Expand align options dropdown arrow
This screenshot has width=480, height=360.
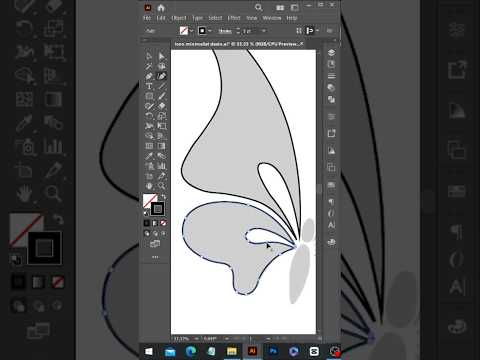pyautogui.click(x=317, y=31)
